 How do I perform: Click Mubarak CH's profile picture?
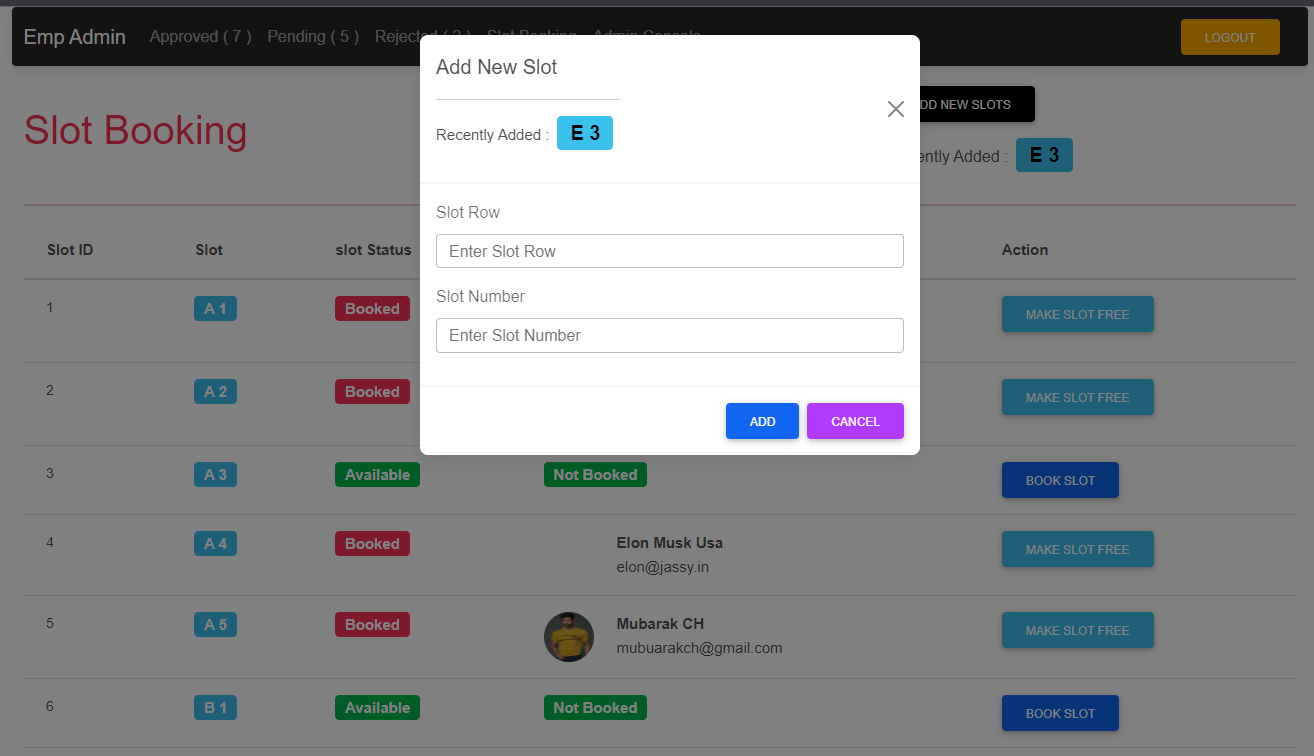point(569,637)
